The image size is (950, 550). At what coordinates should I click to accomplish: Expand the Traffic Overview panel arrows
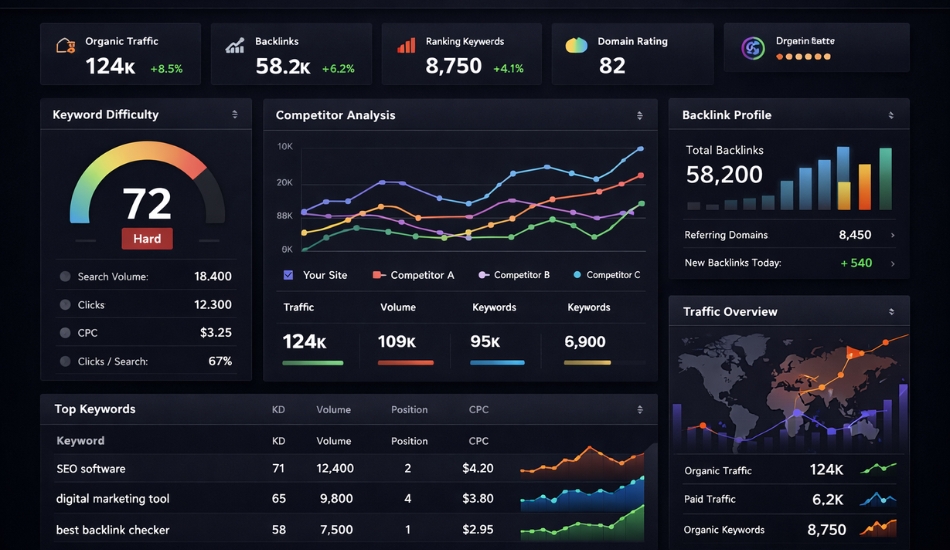click(891, 311)
